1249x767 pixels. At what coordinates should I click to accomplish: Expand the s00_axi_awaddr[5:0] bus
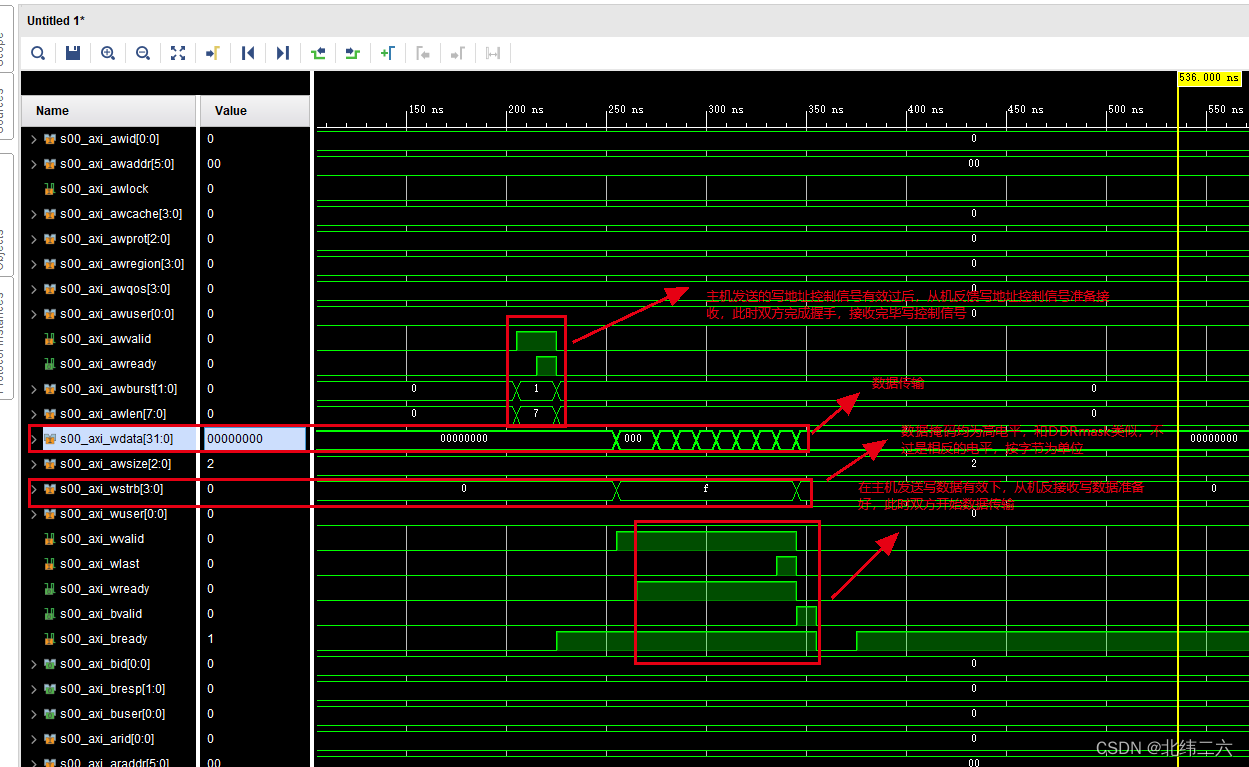click(x=33, y=164)
